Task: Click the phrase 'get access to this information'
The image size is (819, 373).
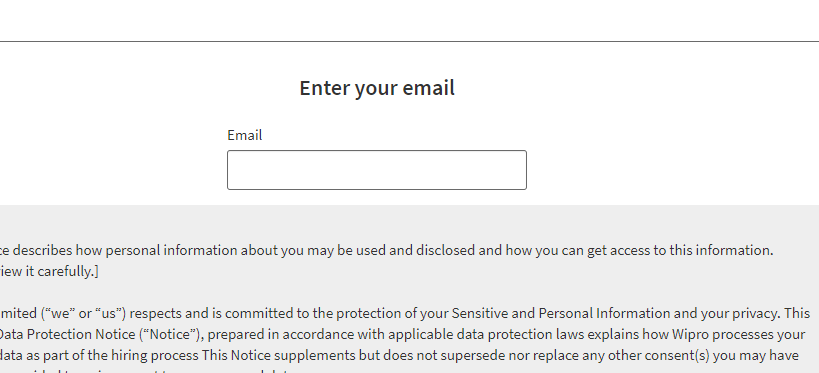Action: 679,250
